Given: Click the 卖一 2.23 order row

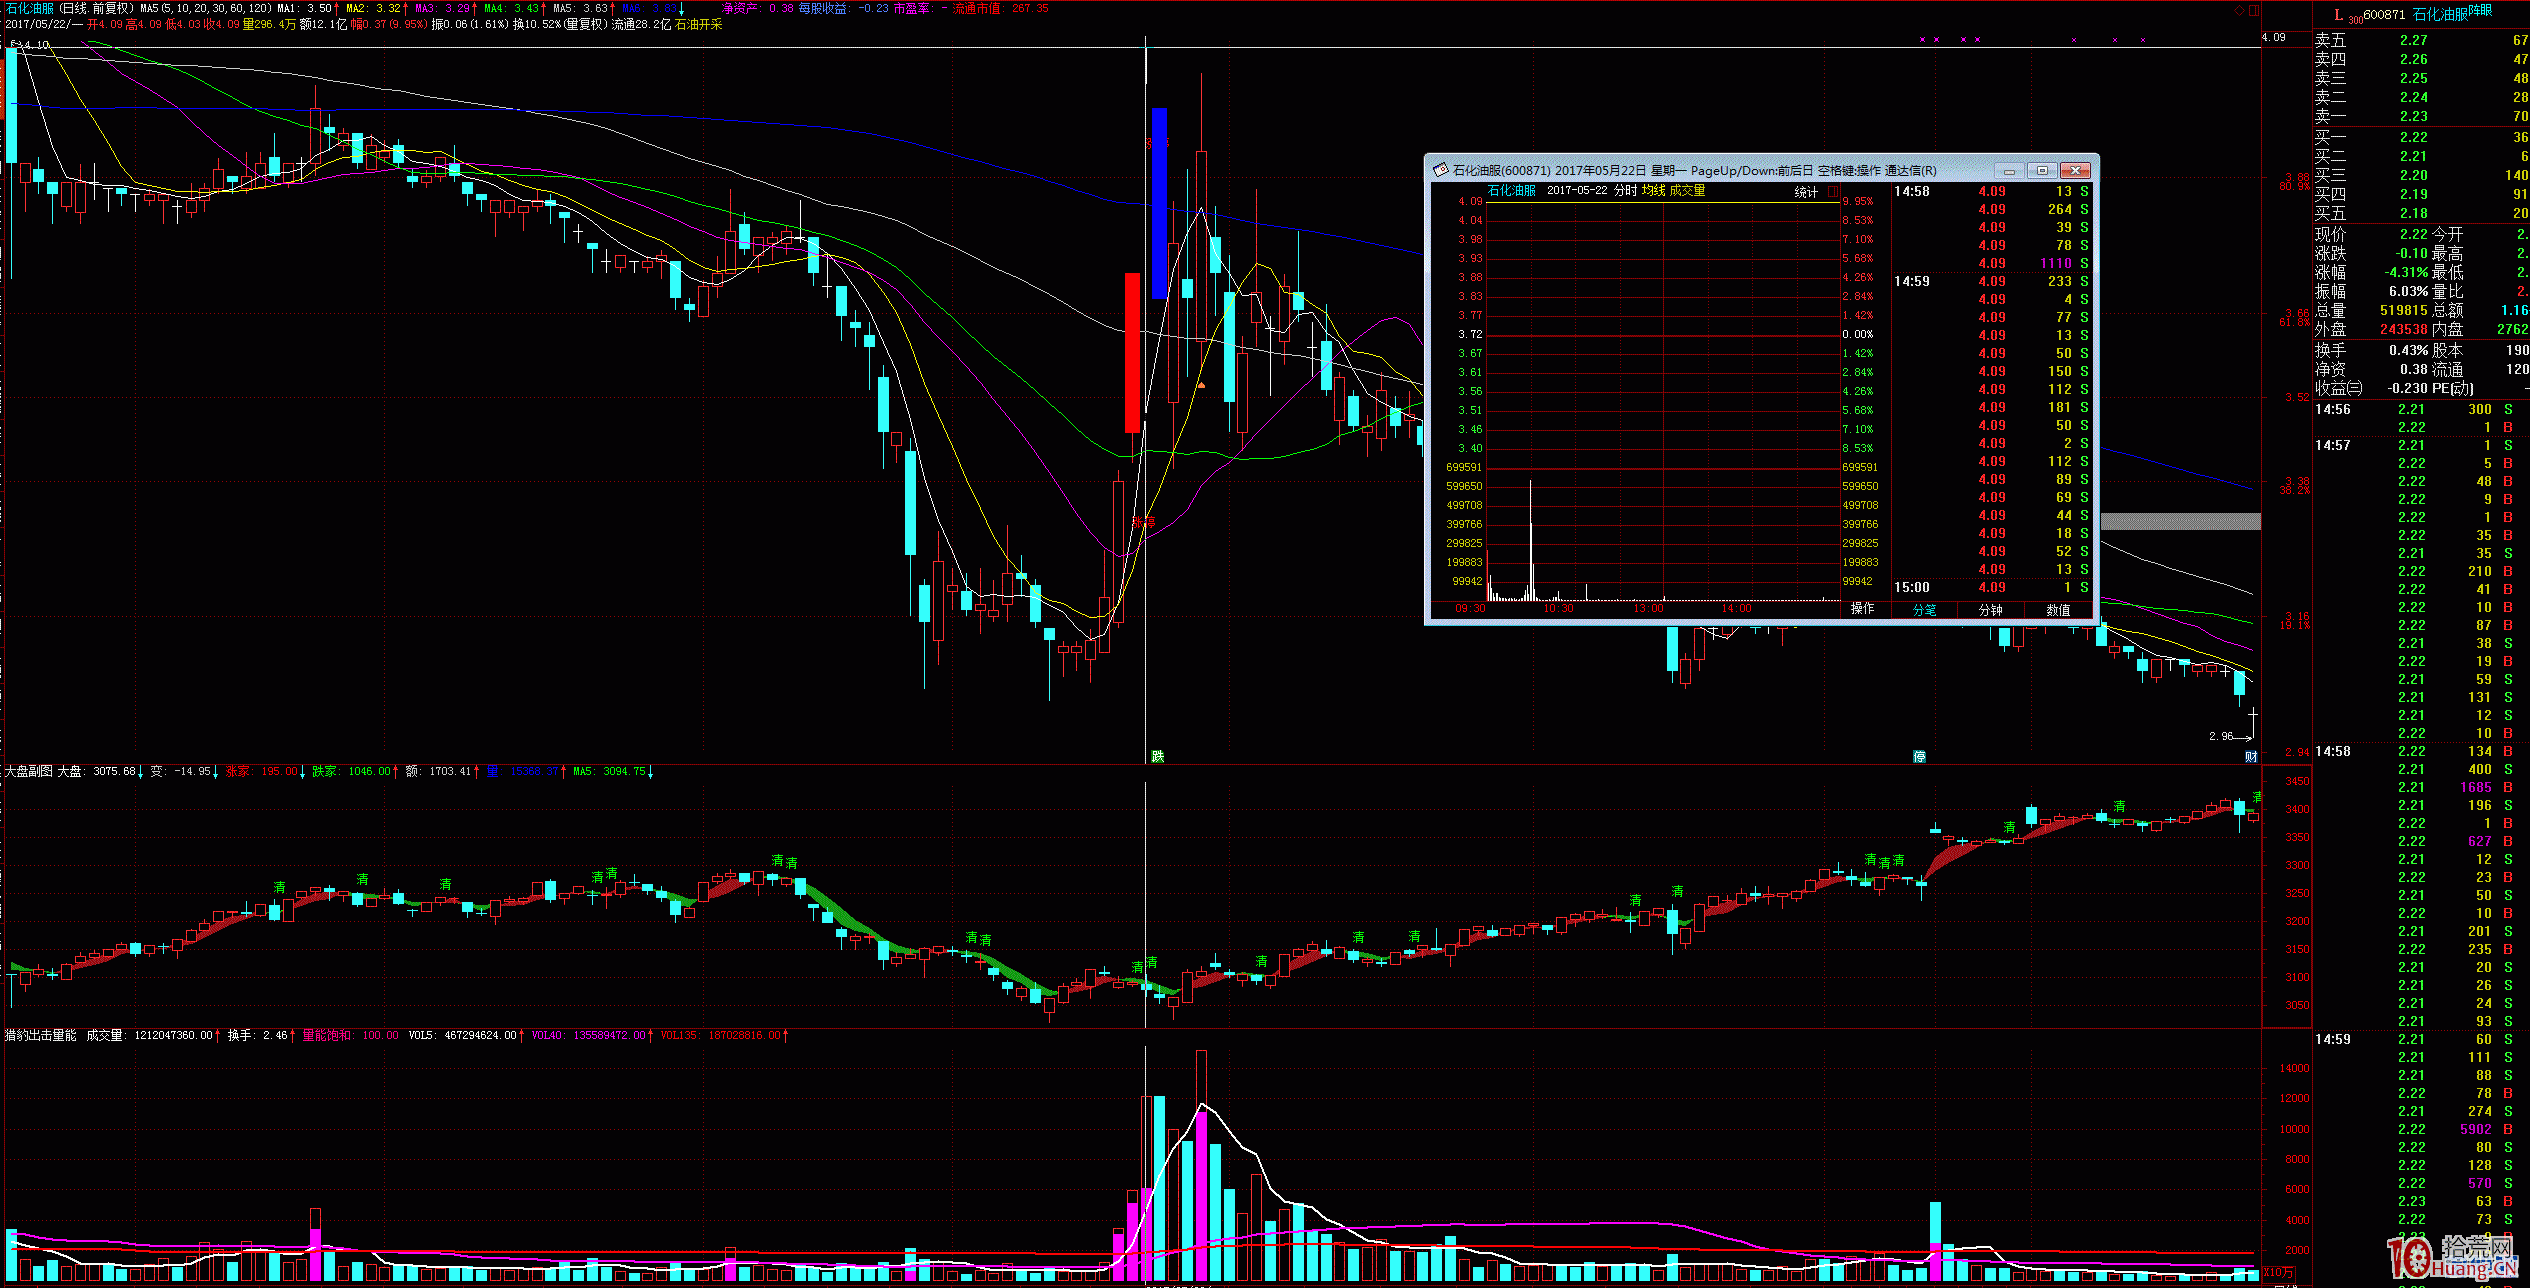Looking at the screenshot, I should click(2421, 116).
